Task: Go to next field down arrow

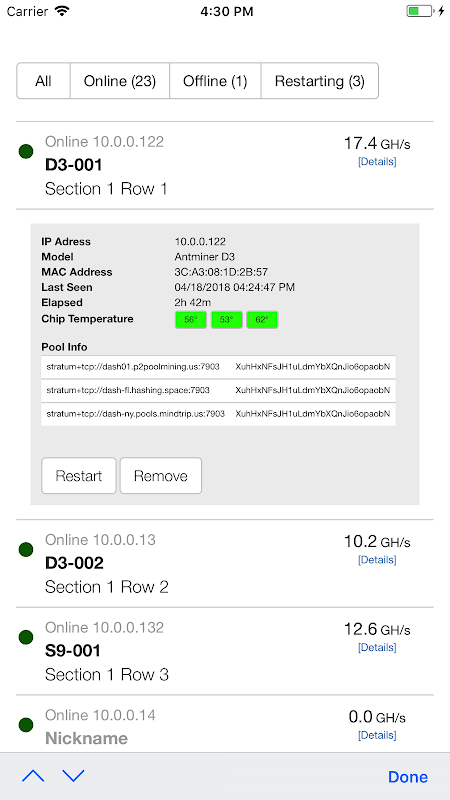Action: pos(73,776)
